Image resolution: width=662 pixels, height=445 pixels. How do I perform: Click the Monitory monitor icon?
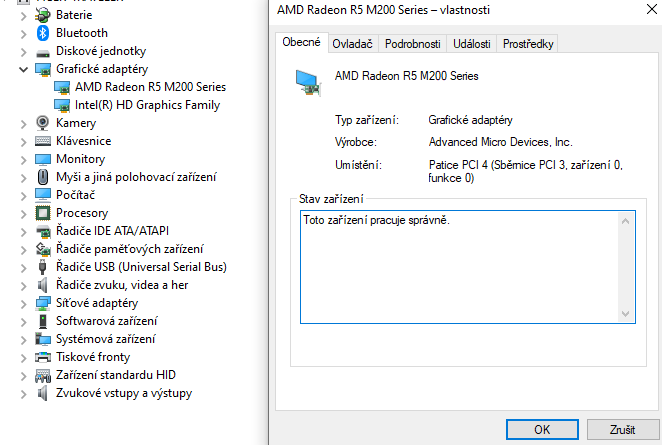[43, 160]
